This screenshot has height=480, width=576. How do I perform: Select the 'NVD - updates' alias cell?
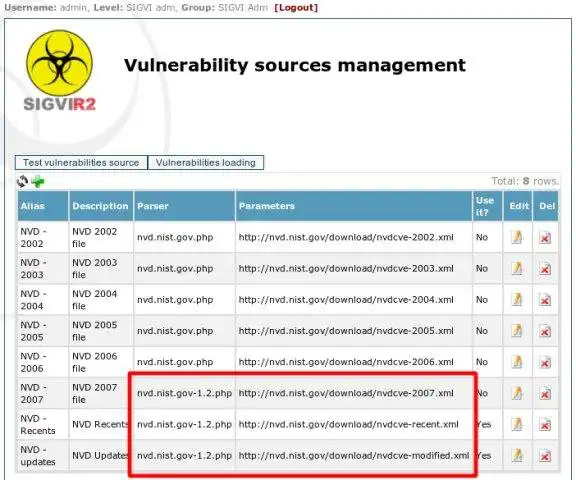[43, 456]
